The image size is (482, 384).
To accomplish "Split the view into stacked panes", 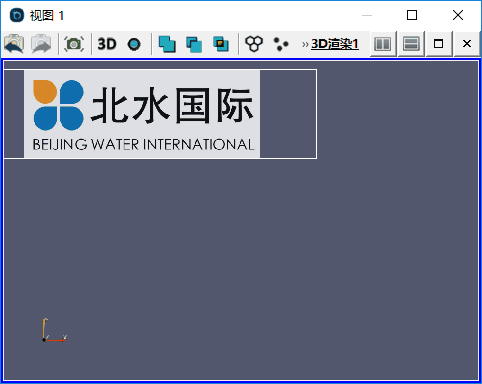I will coord(411,44).
